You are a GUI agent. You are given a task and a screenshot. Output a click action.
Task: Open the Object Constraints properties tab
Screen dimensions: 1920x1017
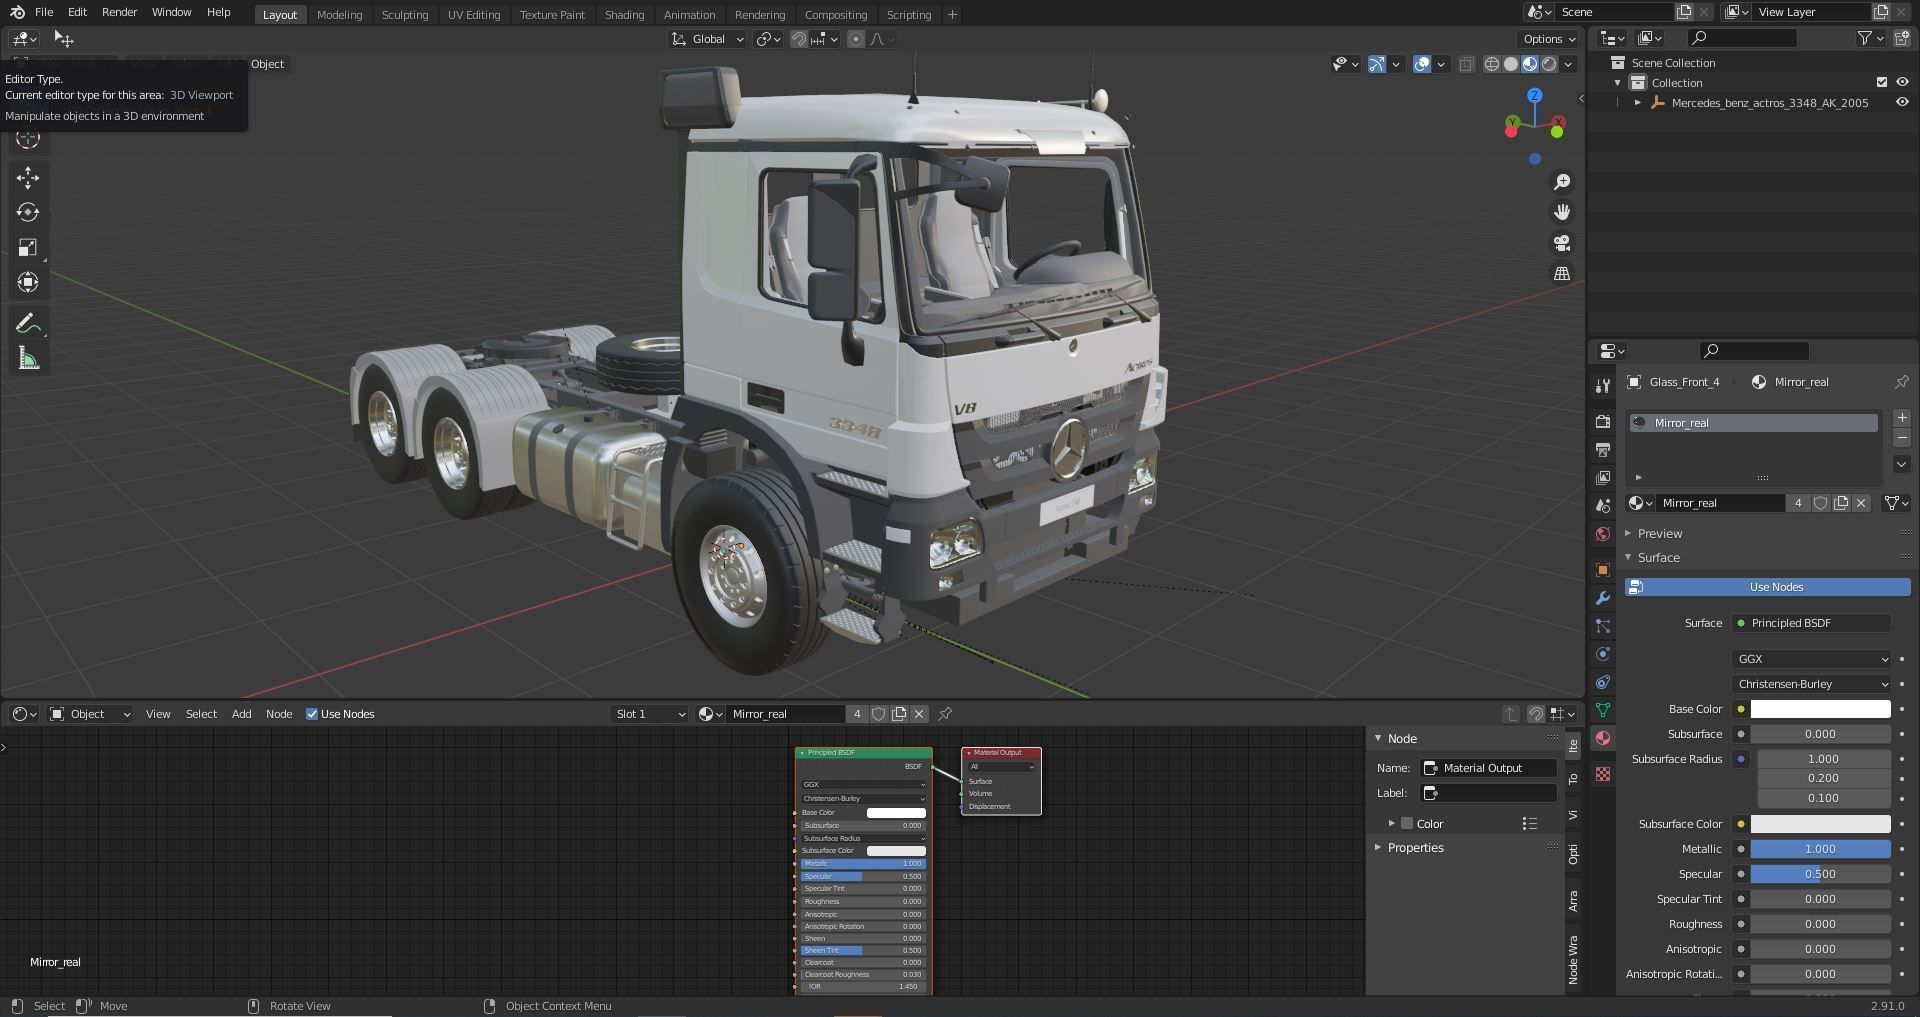(1603, 682)
